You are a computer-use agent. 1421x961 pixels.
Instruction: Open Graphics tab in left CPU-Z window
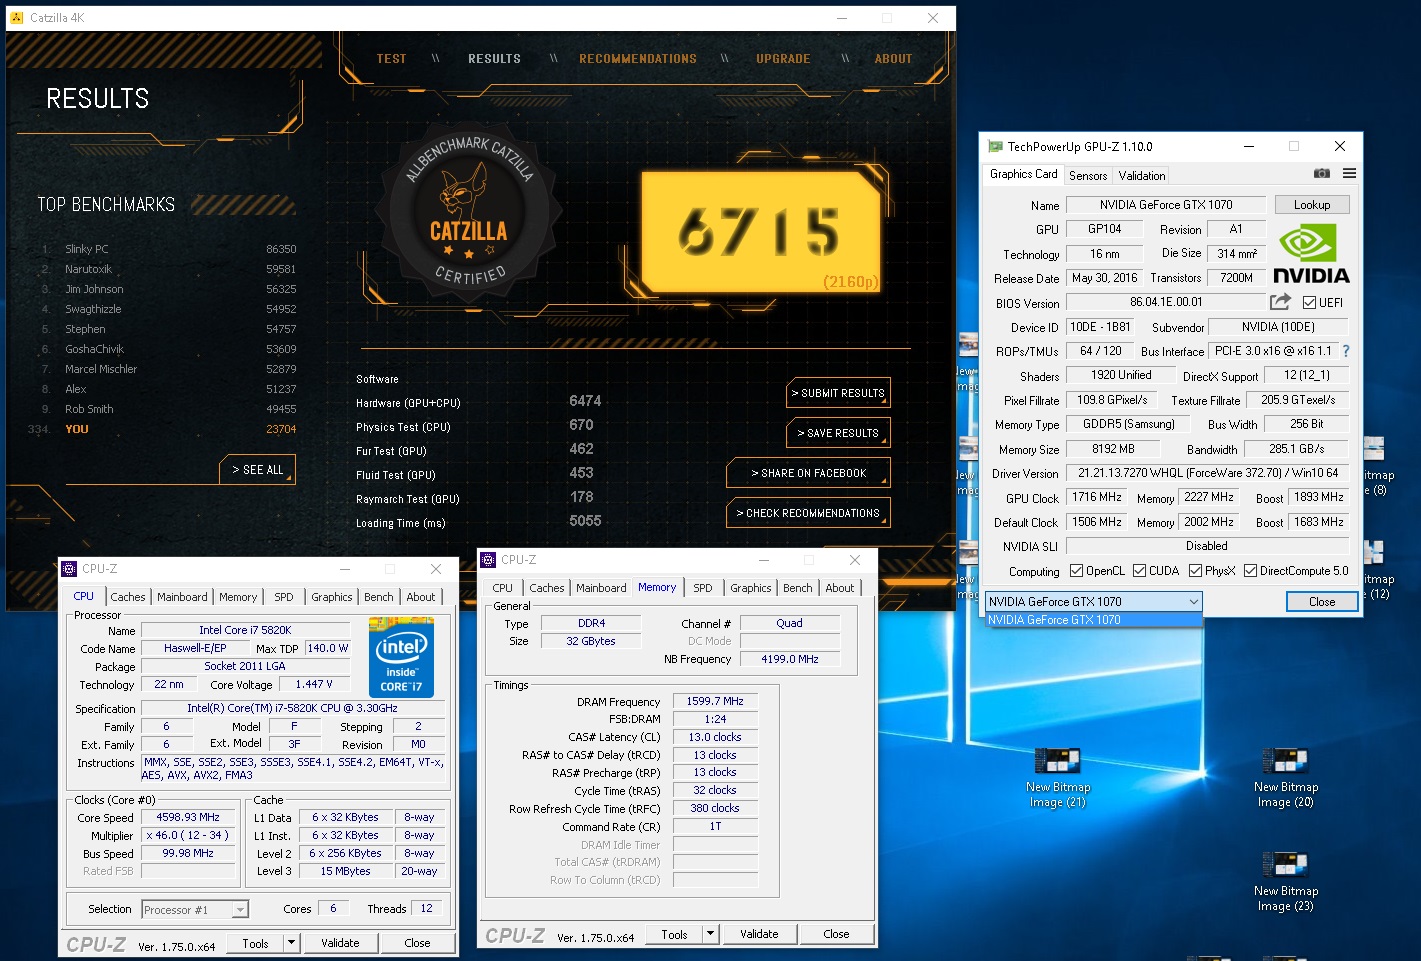coord(331,597)
